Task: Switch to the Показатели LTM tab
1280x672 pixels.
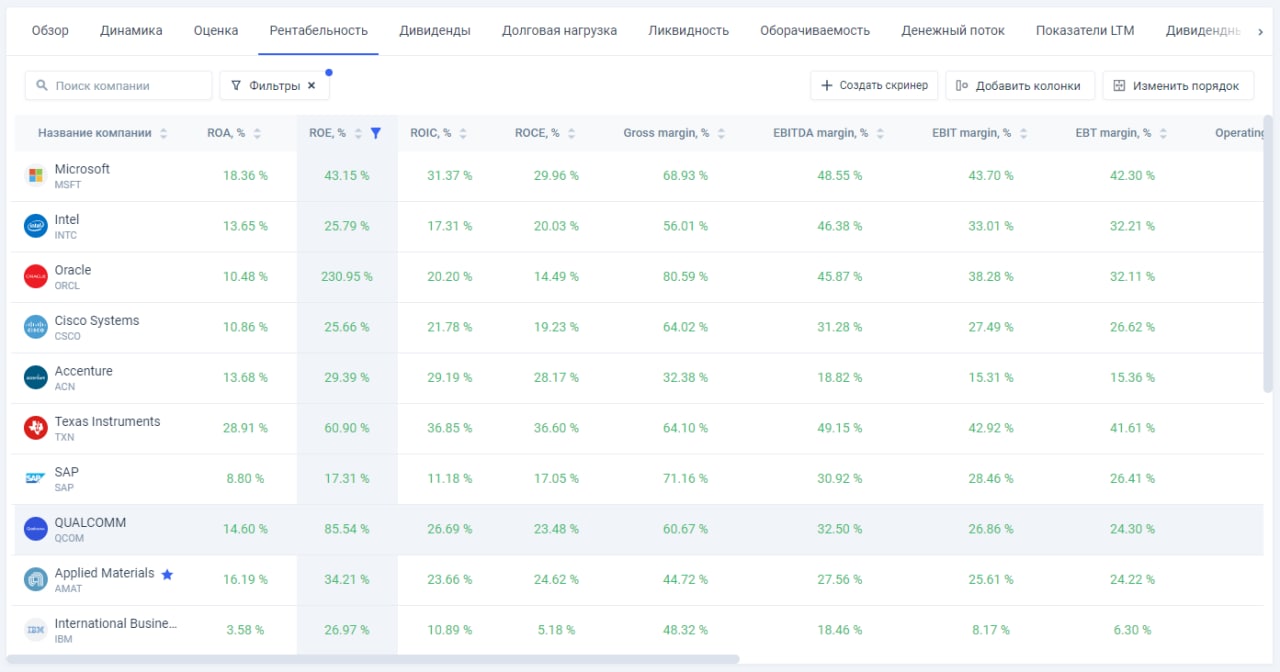Action: [1085, 30]
